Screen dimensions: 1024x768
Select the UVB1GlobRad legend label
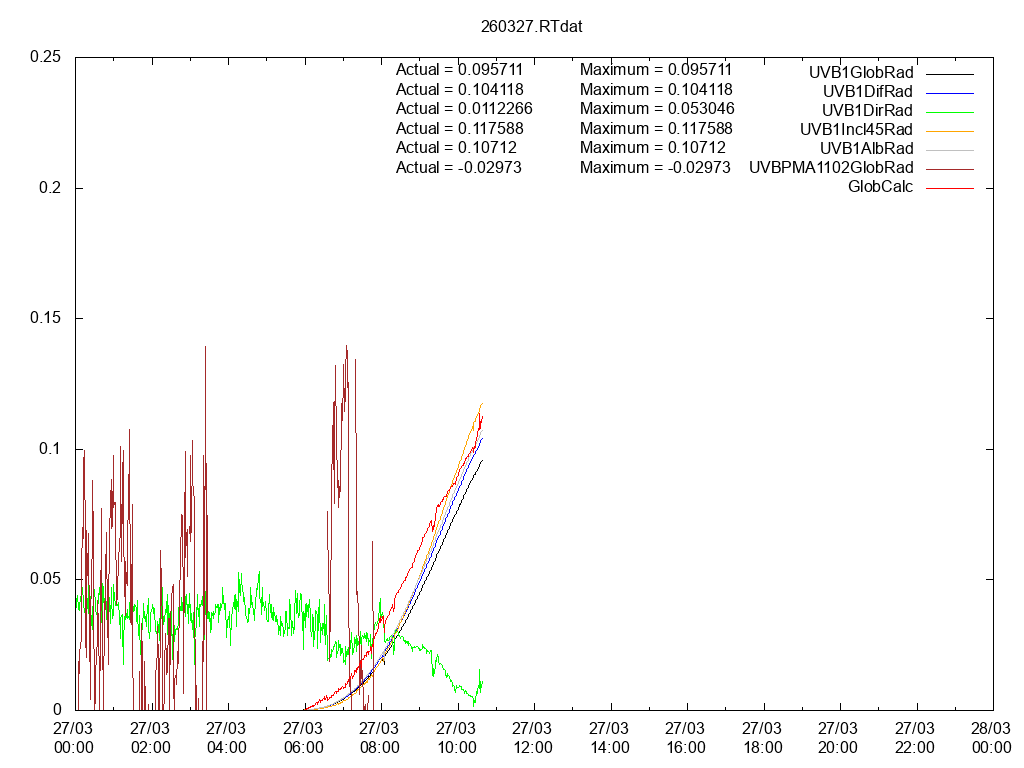pyautogui.click(x=860, y=72)
